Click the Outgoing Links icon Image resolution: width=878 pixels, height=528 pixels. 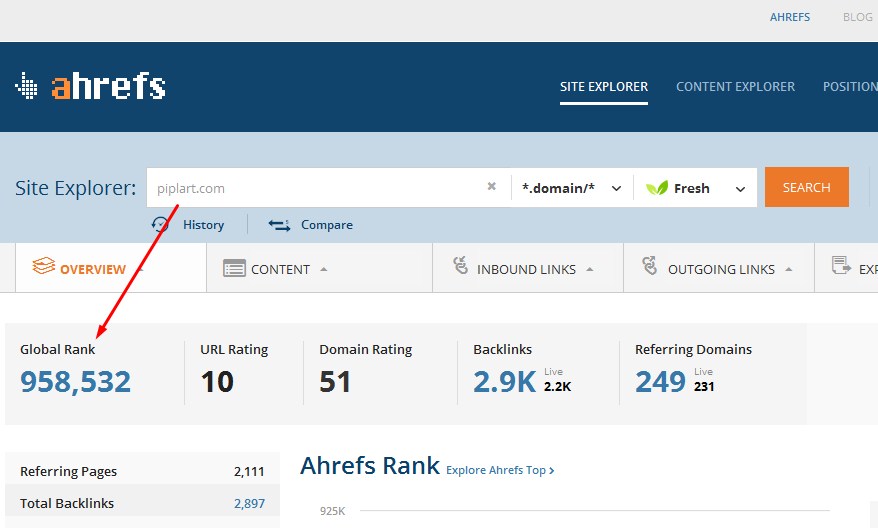click(x=650, y=265)
